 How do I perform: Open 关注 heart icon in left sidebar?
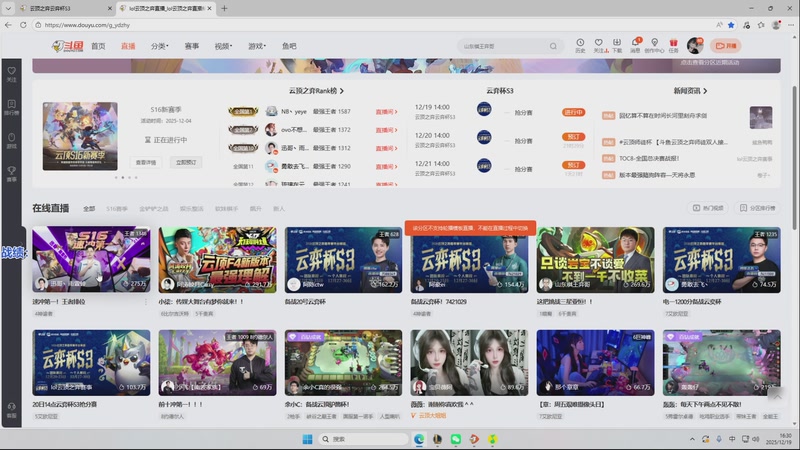12,74
